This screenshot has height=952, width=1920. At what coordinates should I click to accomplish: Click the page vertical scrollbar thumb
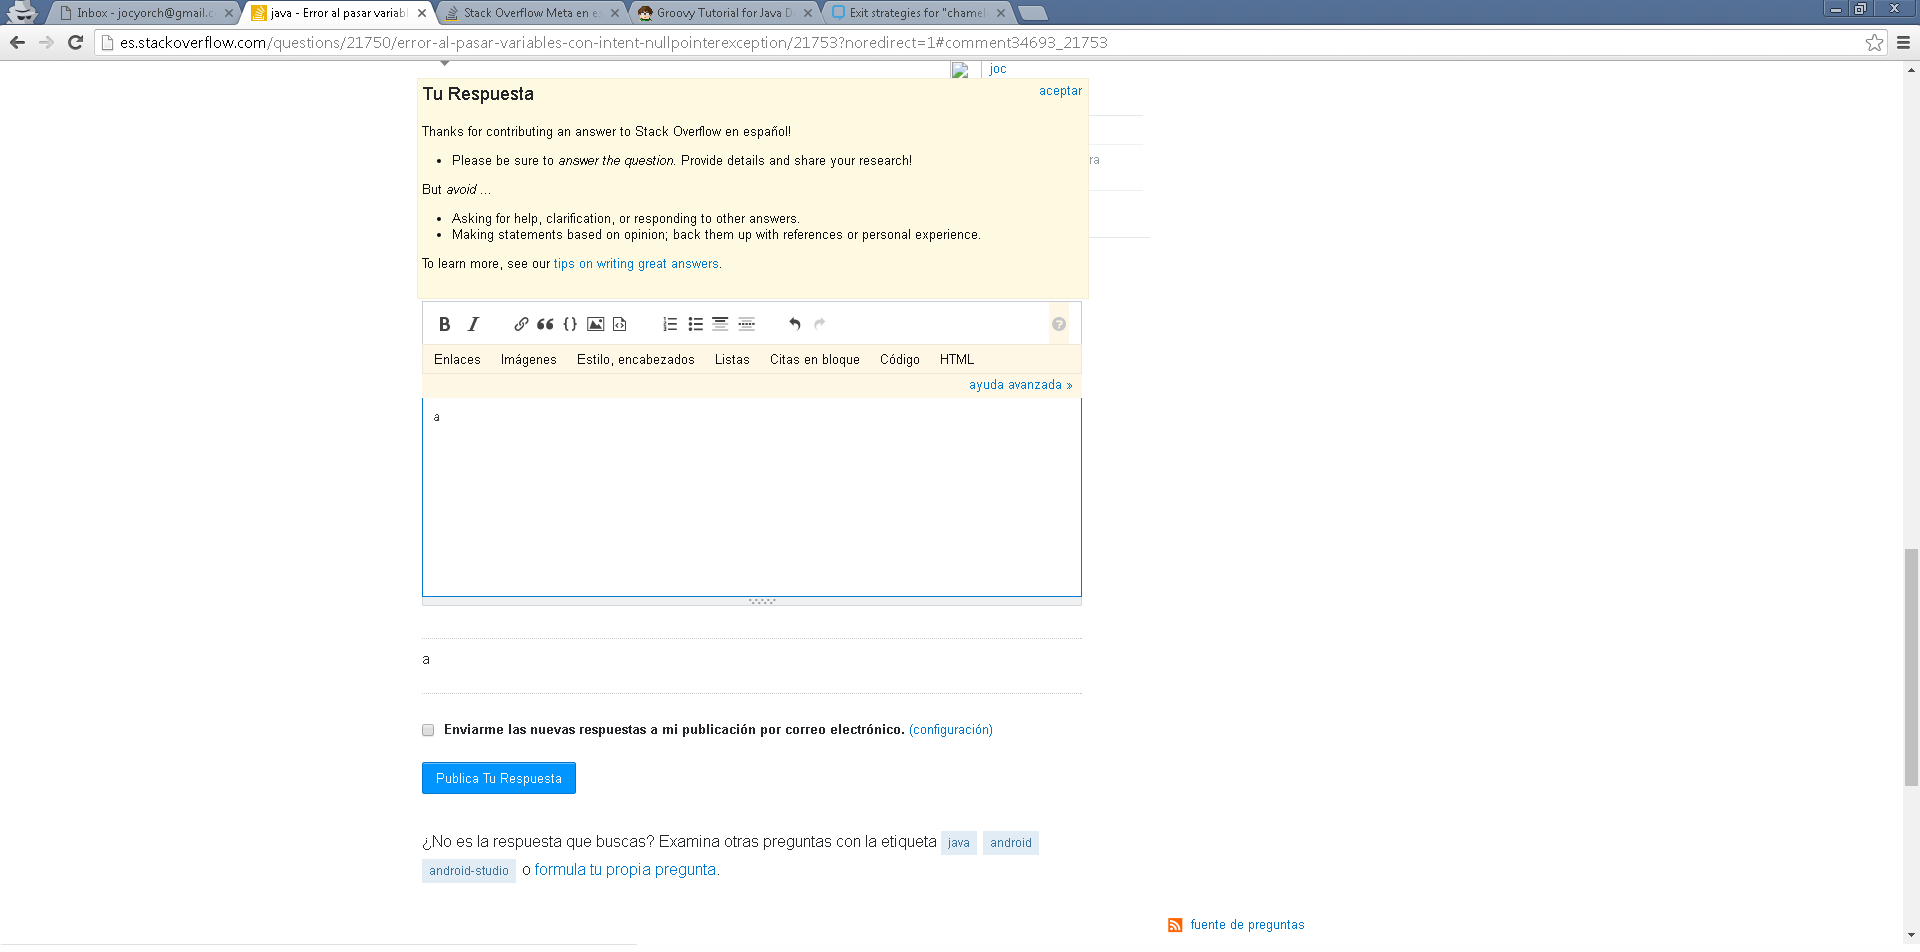pyautogui.click(x=1911, y=667)
